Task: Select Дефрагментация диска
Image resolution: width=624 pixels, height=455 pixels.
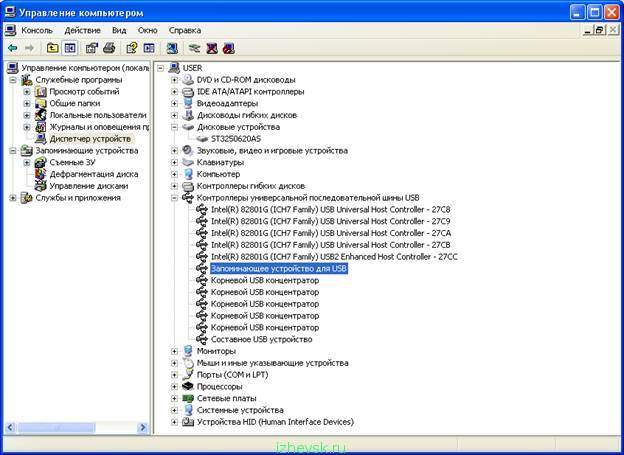Action: [x=94, y=174]
